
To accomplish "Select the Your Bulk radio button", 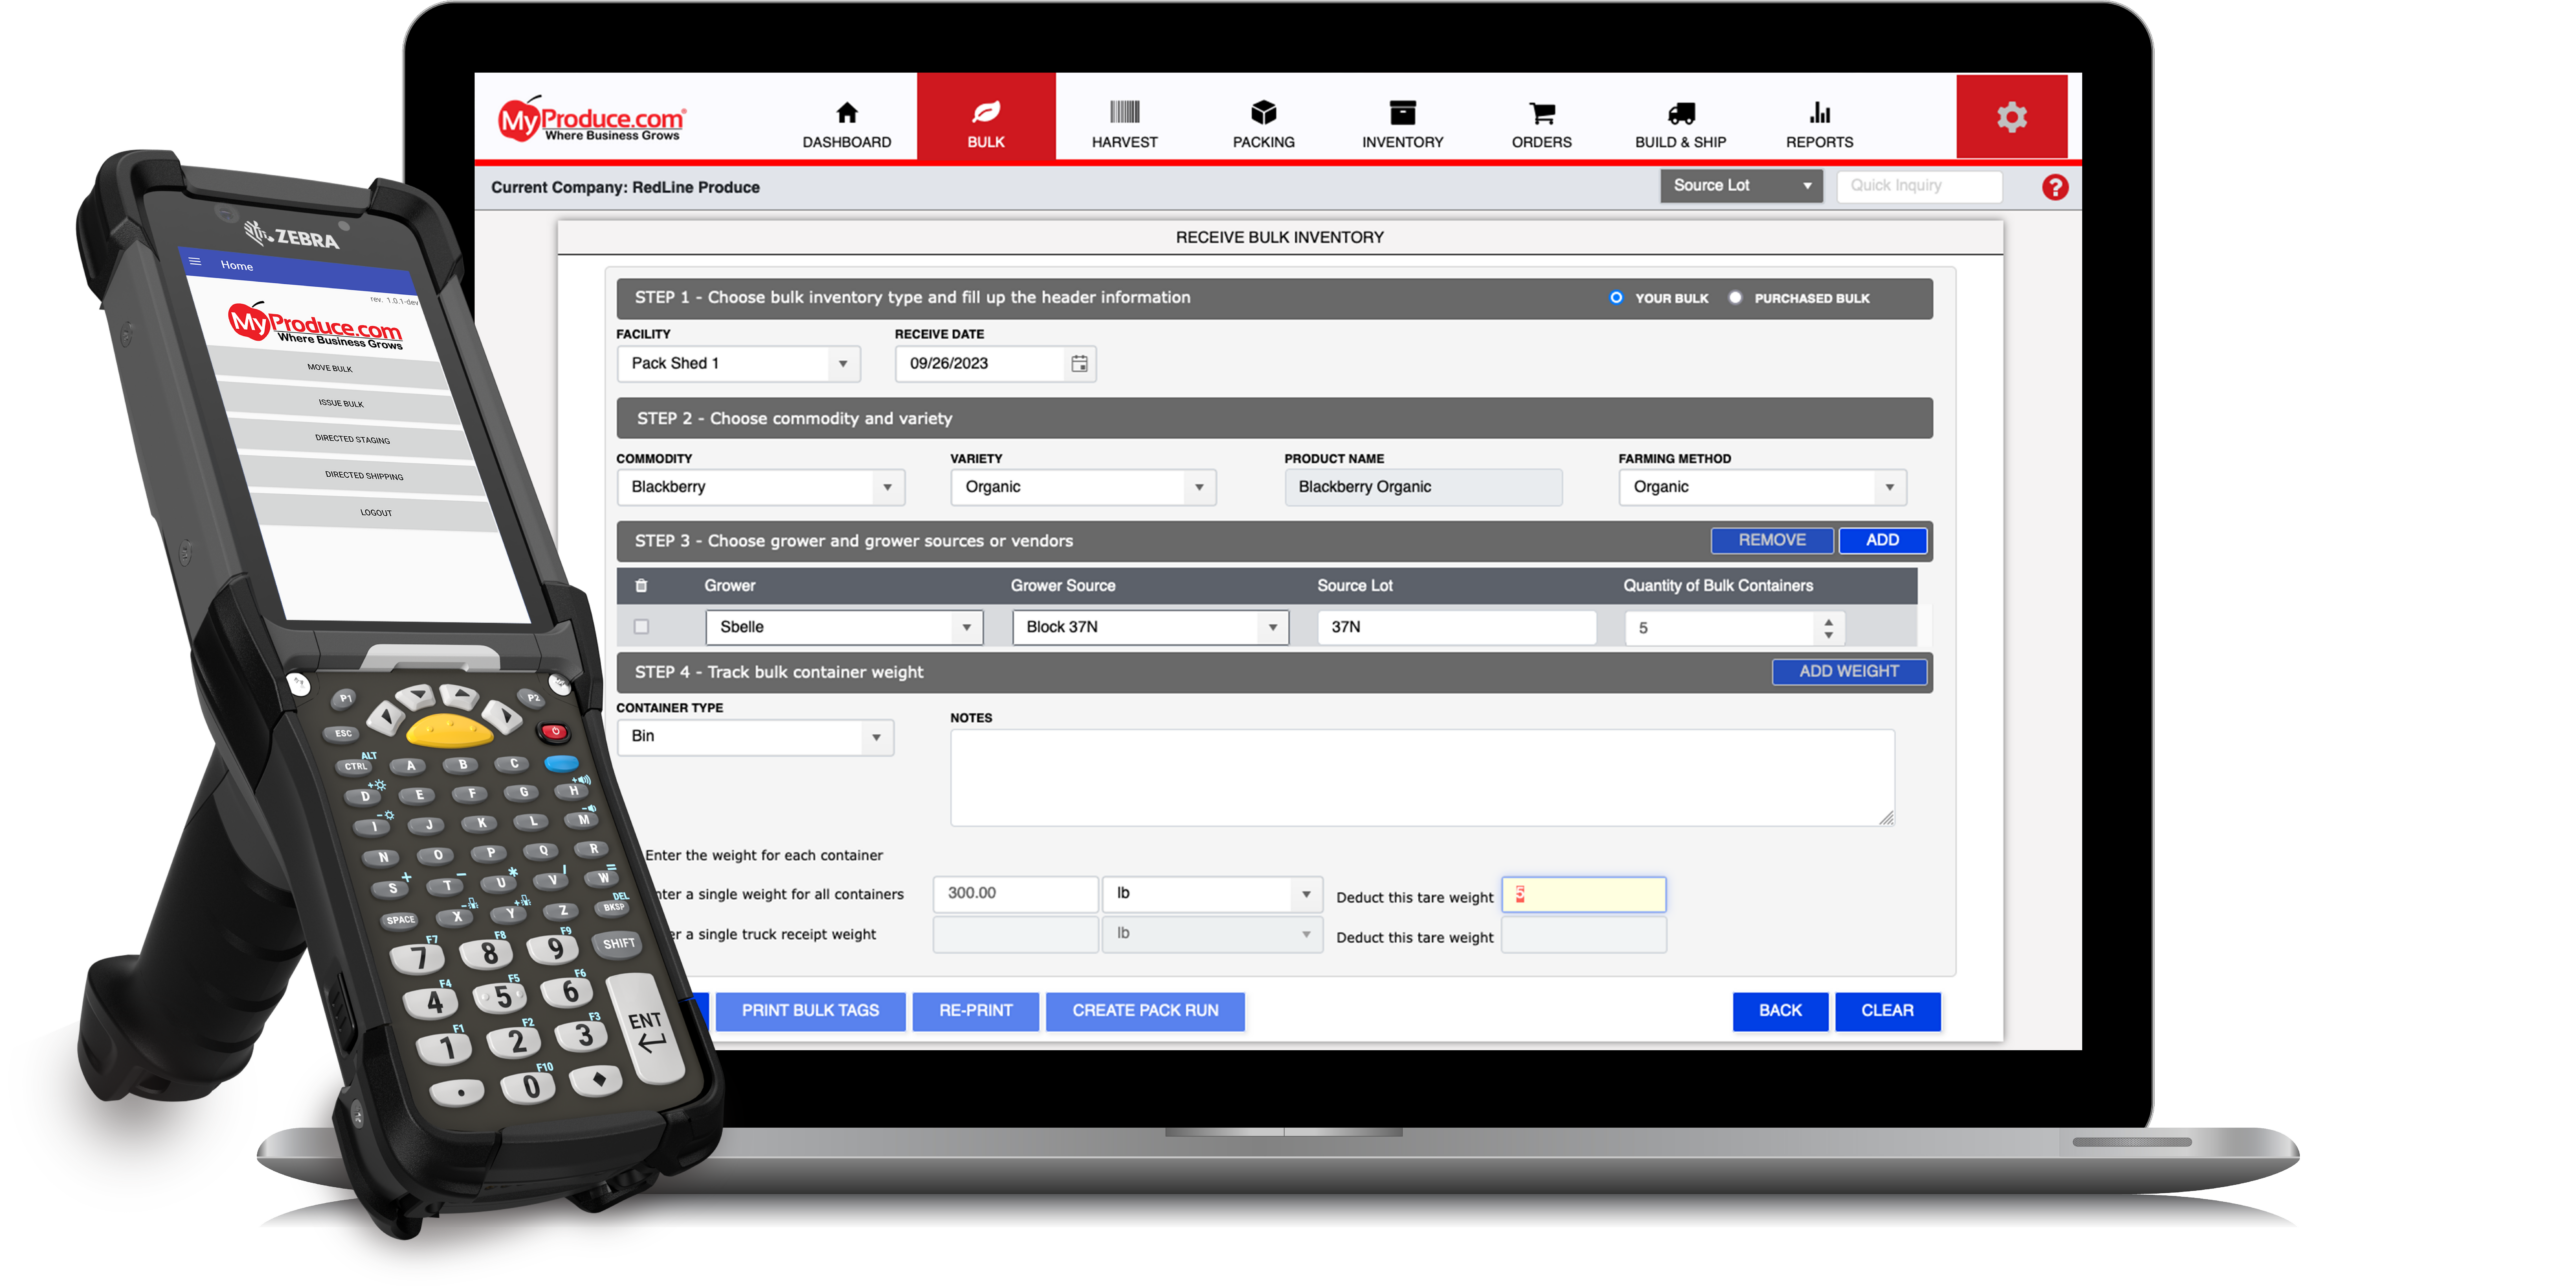I will (x=1616, y=298).
